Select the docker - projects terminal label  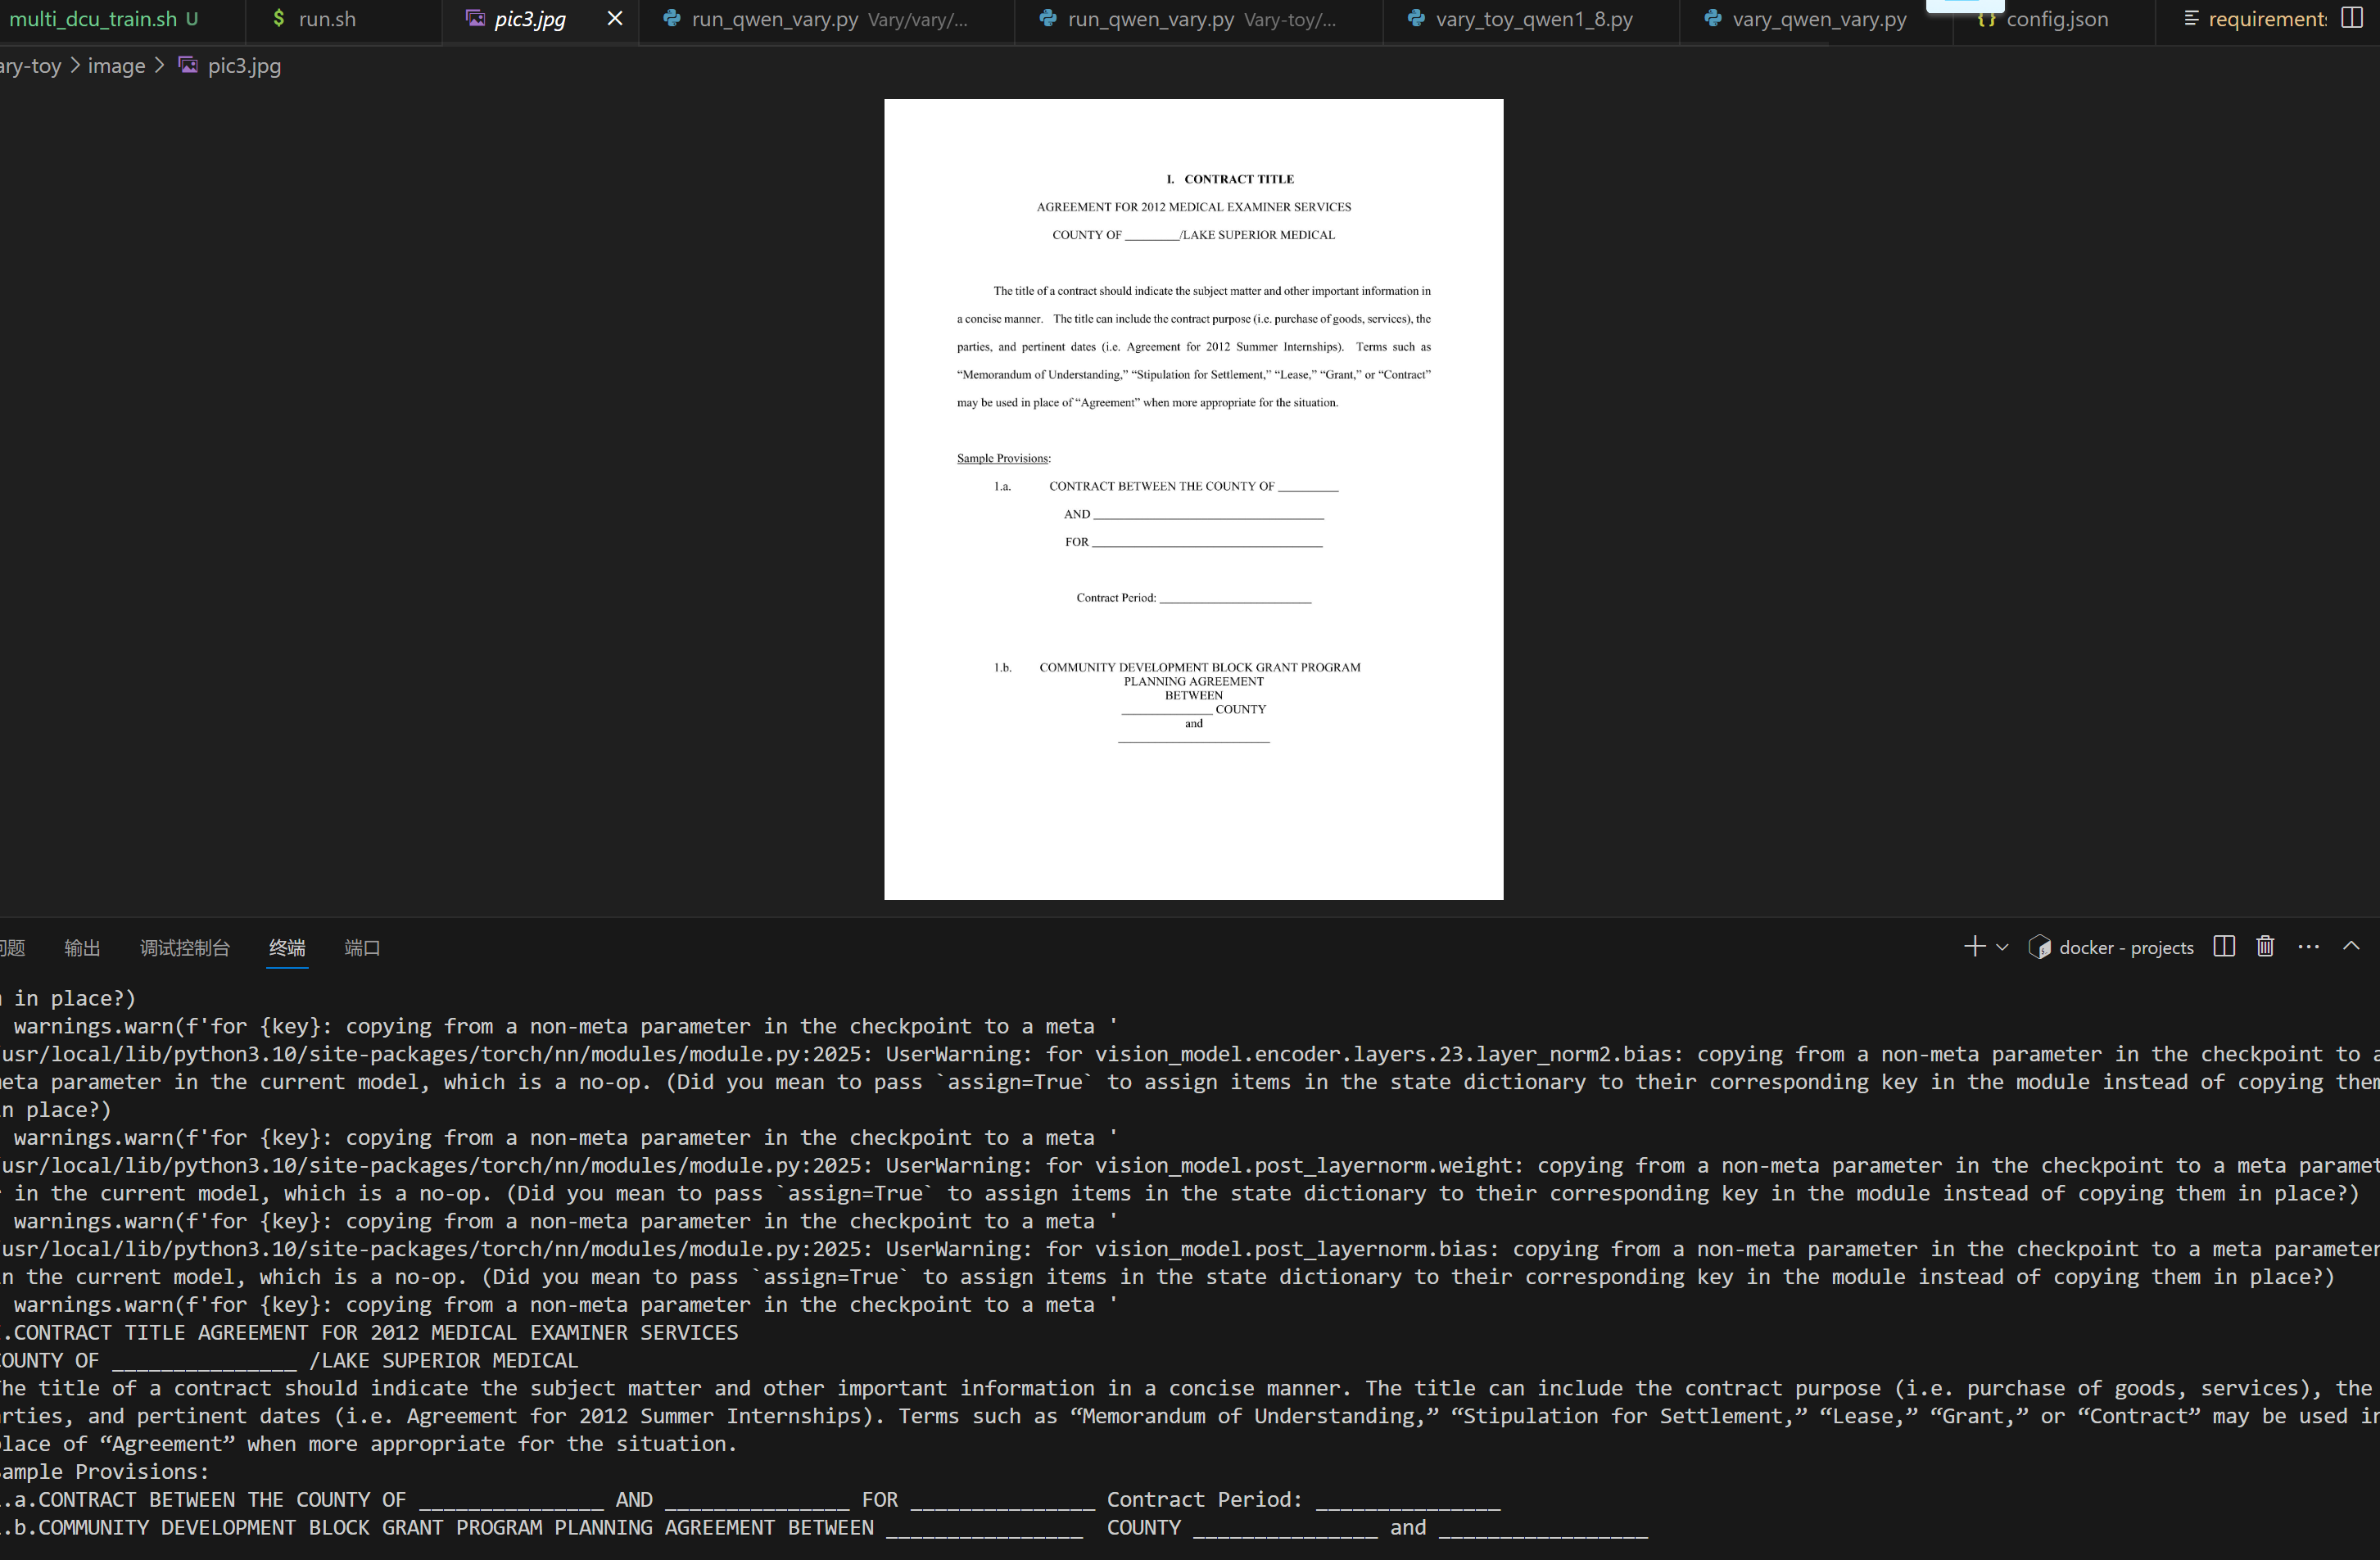(x=2125, y=948)
